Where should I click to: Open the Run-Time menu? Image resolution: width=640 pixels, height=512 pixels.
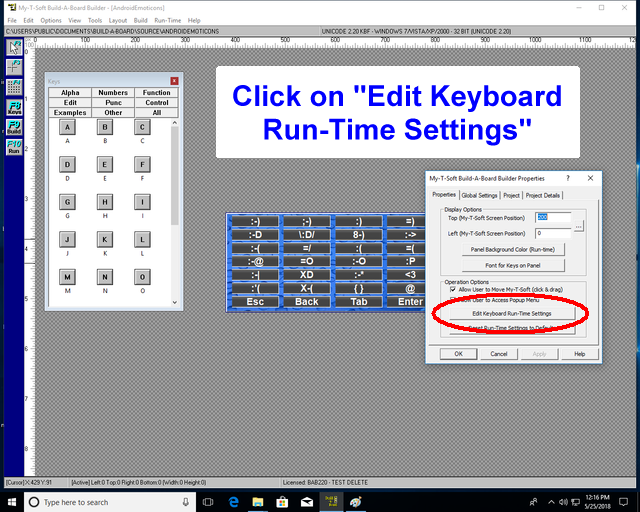pyautogui.click(x=167, y=20)
